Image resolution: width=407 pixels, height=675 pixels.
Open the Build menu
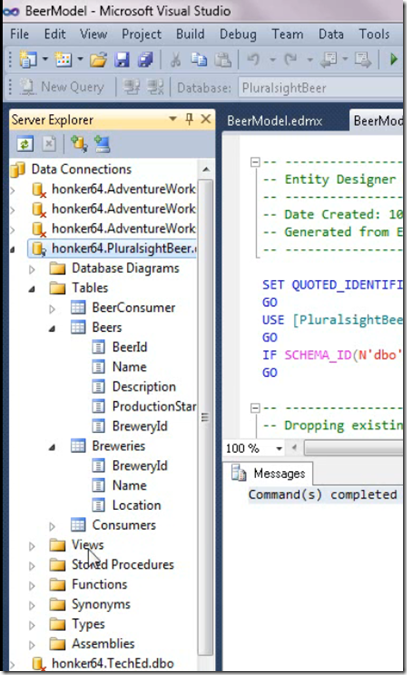click(x=190, y=34)
